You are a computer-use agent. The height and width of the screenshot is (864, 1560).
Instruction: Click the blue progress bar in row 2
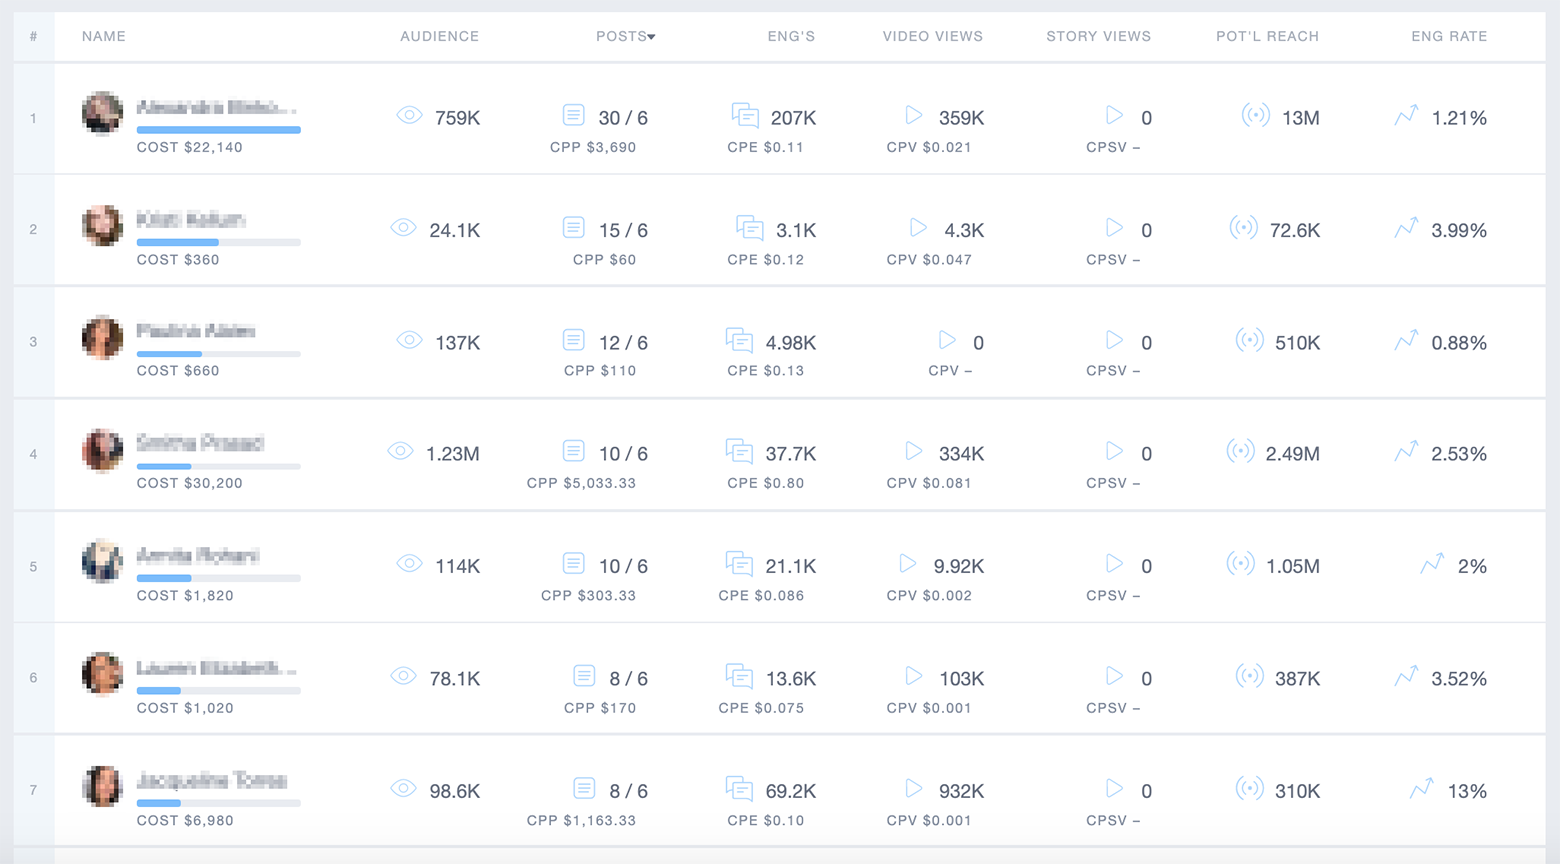(178, 242)
